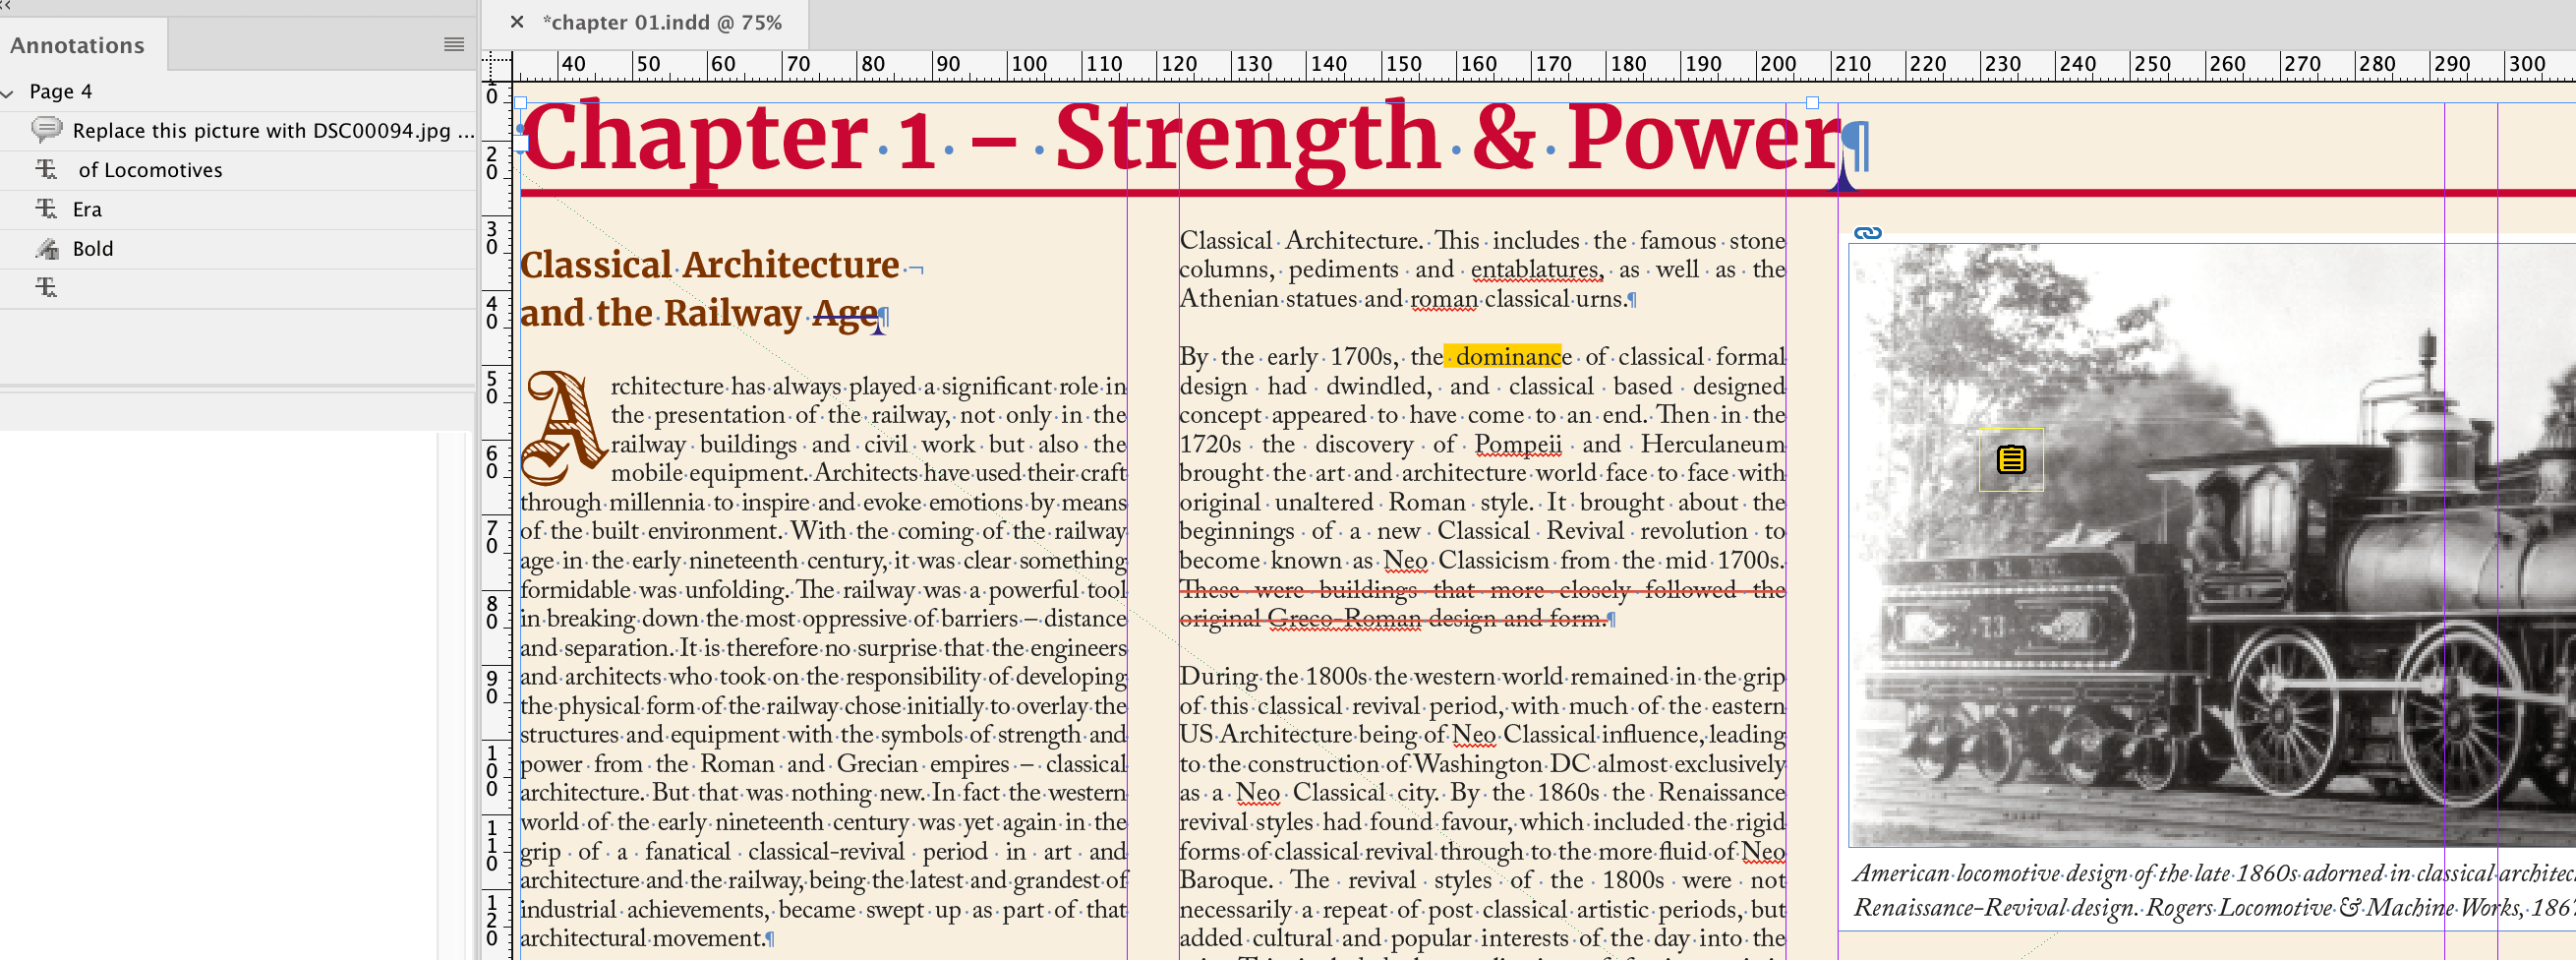Select the Annotations panel tab
2576x960 pixels.
pos(78,45)
